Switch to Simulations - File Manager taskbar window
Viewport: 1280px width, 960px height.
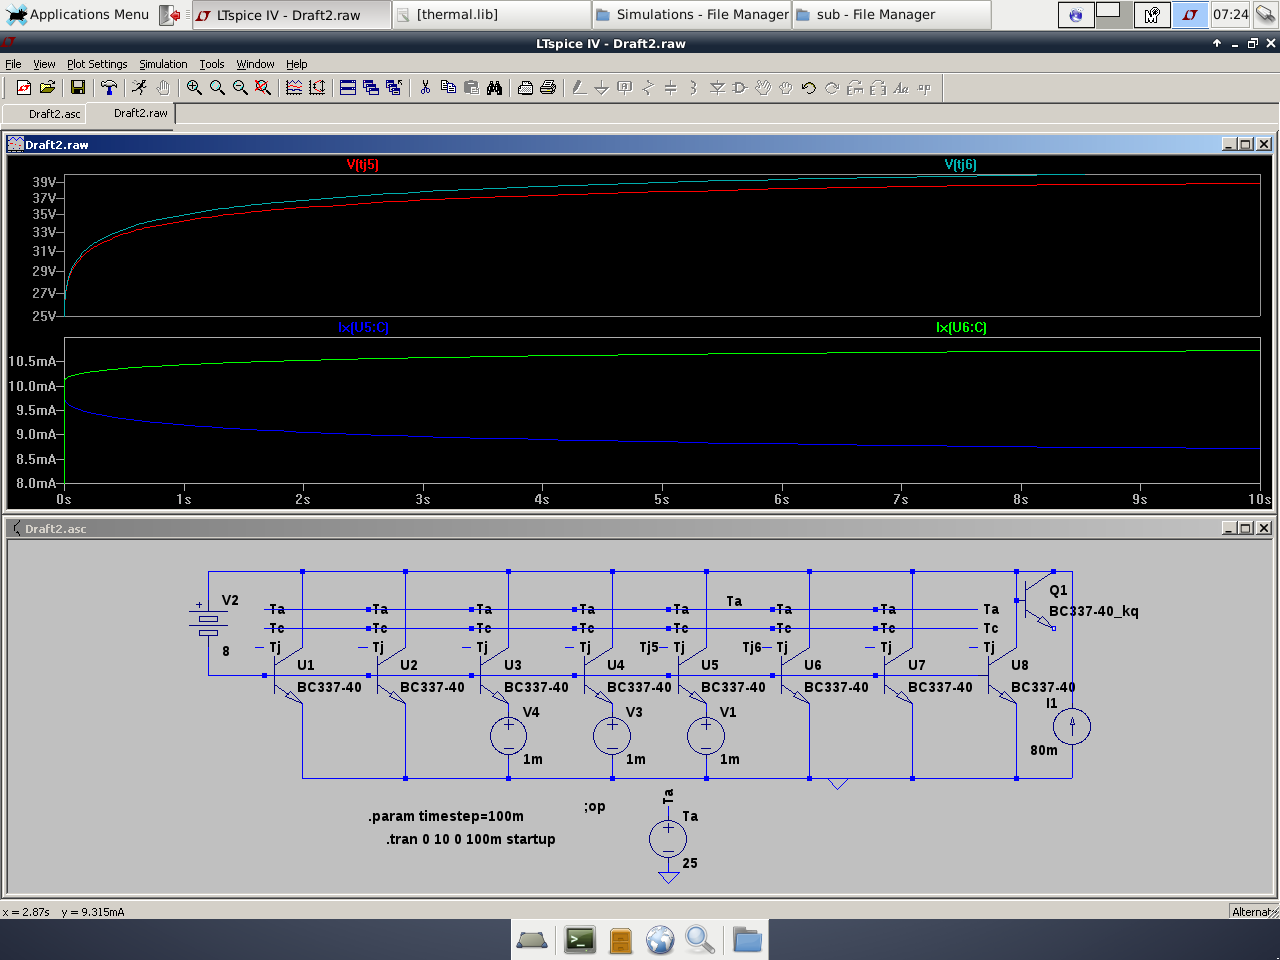pyautogui.click(x=692, y=15)
